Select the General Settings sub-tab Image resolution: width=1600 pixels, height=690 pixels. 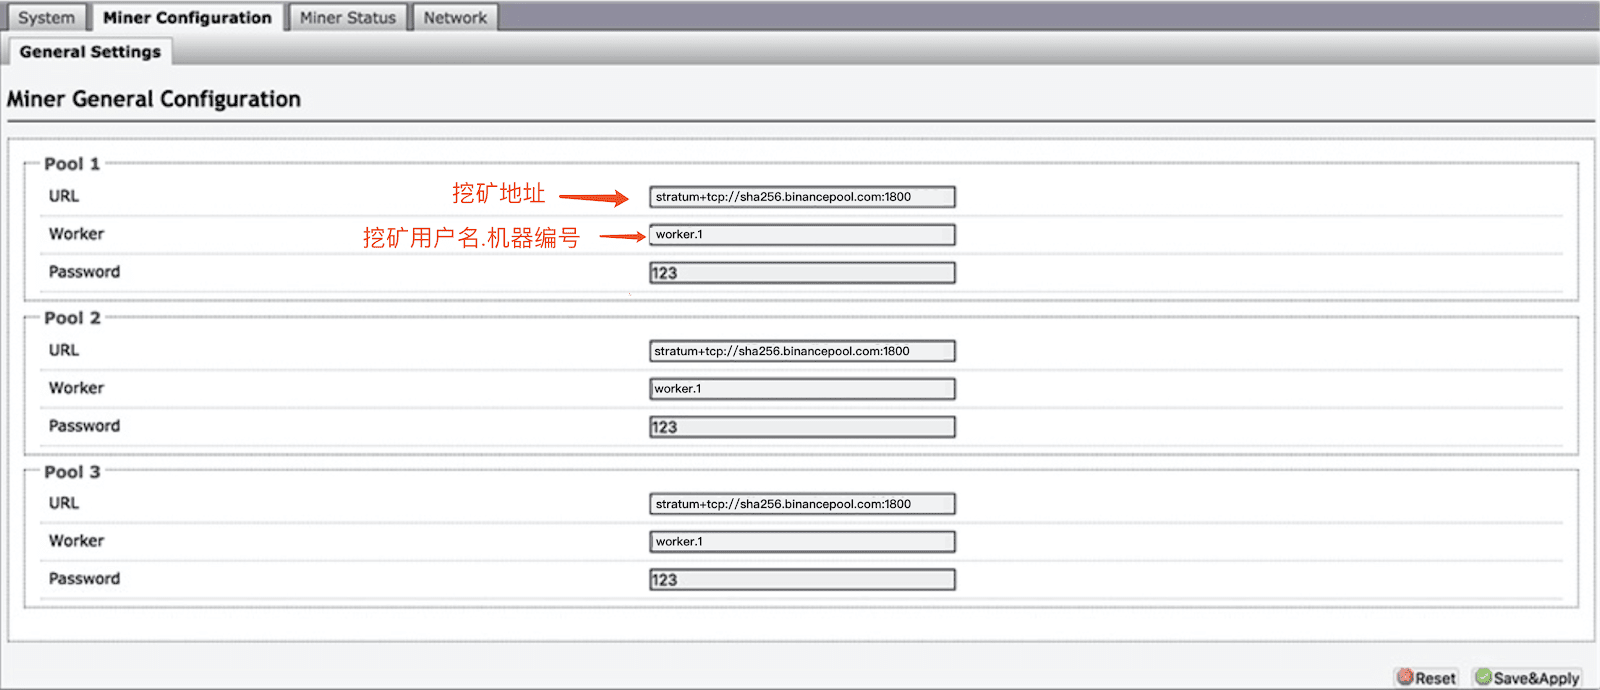(90, 52)
